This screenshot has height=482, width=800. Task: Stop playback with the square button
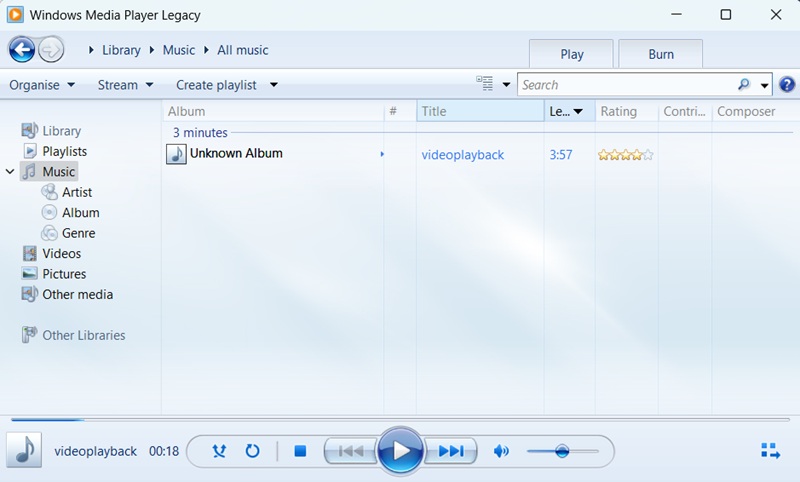pyautogui.click(x=300, y=451)
